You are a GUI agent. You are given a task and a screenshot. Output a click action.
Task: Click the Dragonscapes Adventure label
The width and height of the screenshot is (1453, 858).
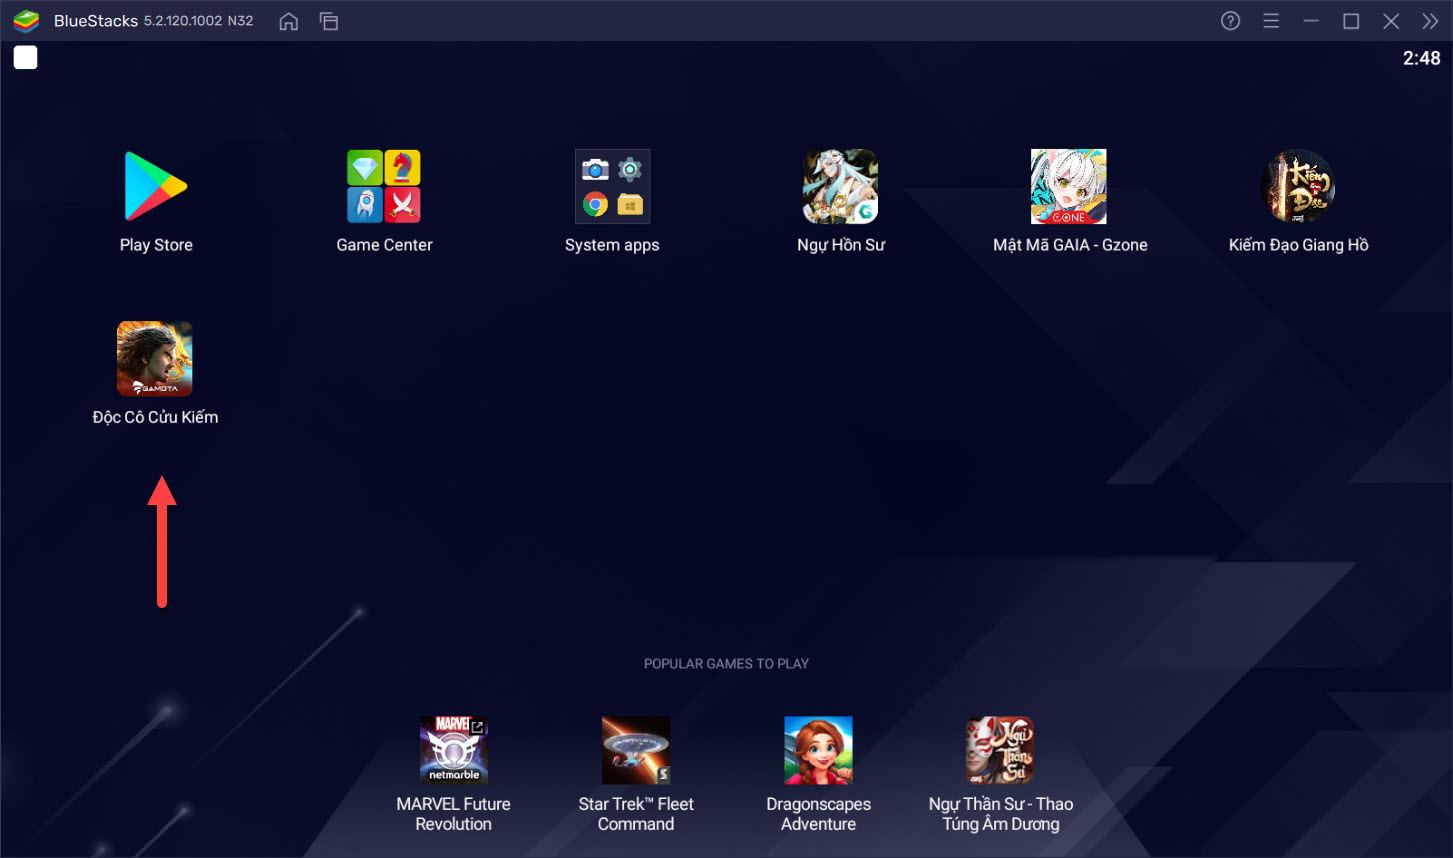818,814
